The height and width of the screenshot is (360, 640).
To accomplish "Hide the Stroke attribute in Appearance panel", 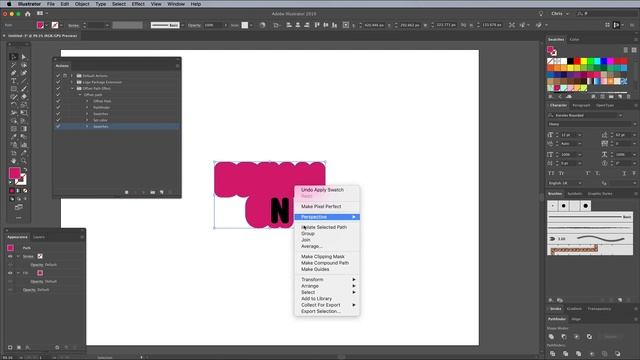I will pyautogui.click(x=10, y=256).
